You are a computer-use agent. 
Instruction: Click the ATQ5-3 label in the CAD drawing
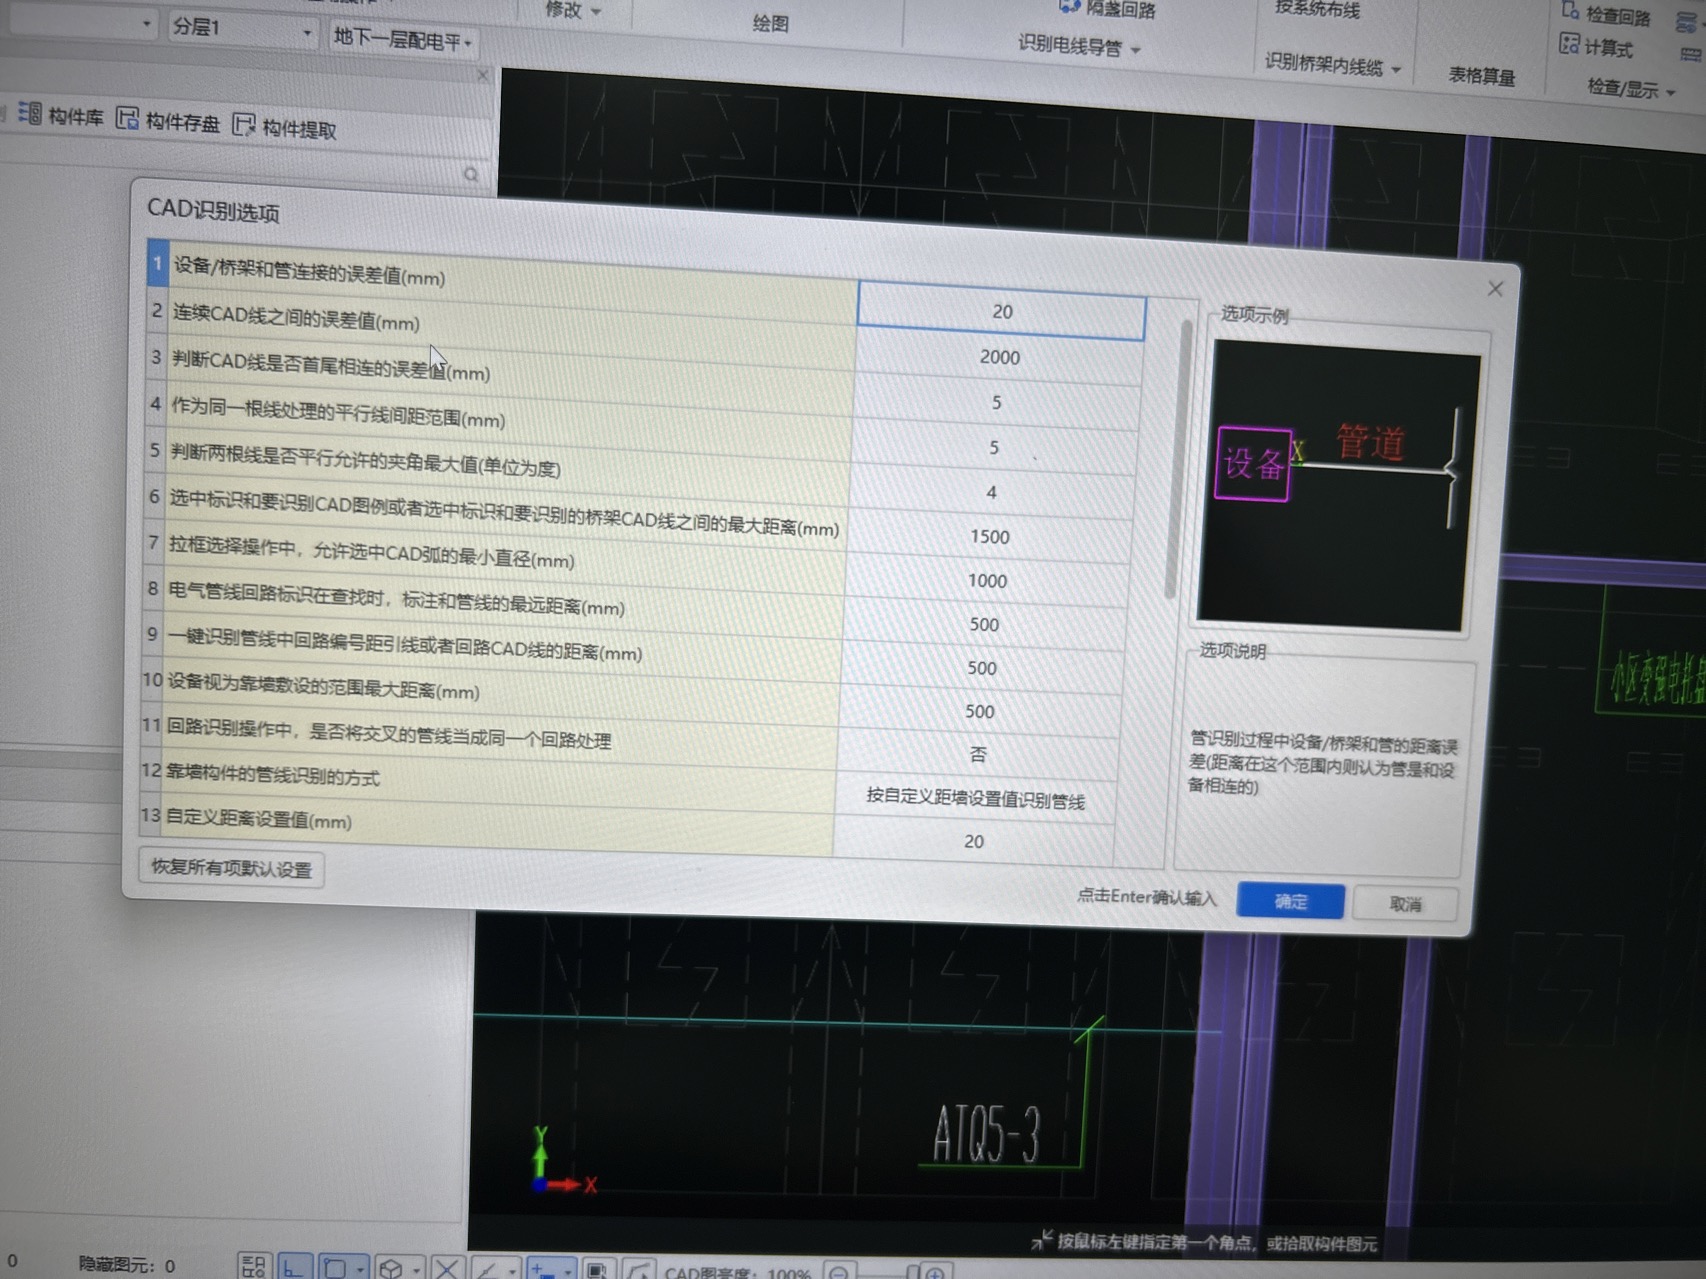click(986, 1134)
